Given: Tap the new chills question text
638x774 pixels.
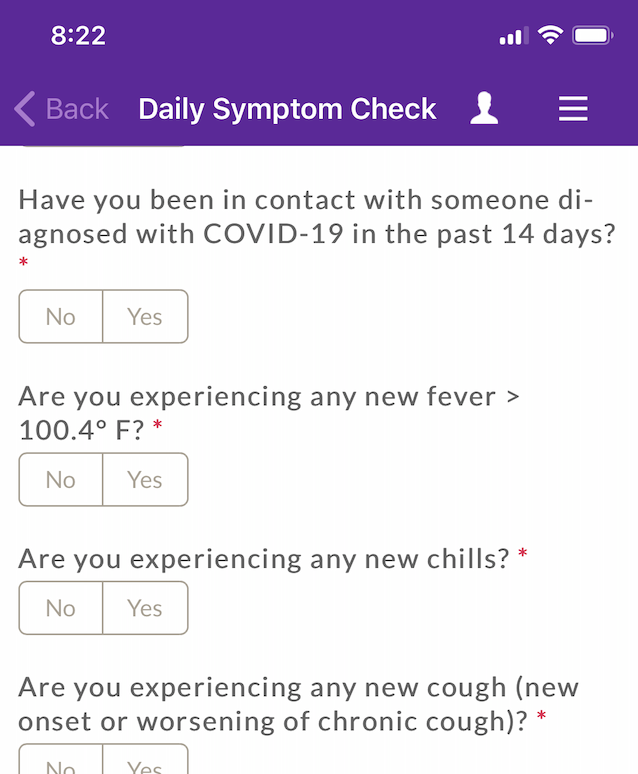Looking at the screenshot, I should click(x=264, y=559).
